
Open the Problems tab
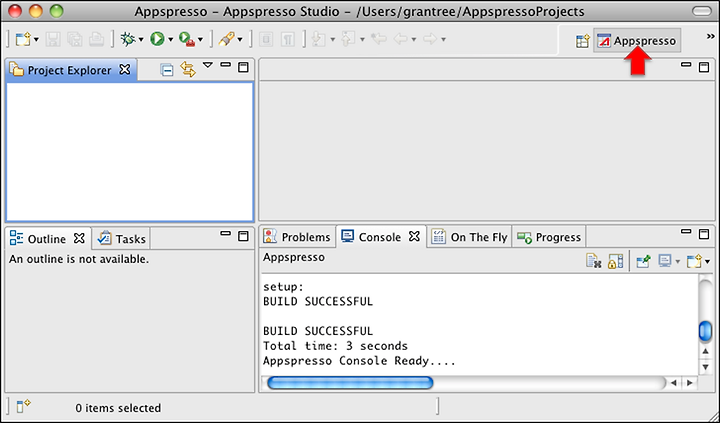point(297,237)
